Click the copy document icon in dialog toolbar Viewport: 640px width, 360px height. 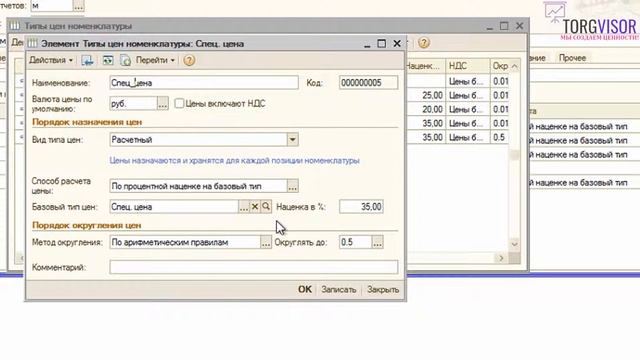point(125,60)
